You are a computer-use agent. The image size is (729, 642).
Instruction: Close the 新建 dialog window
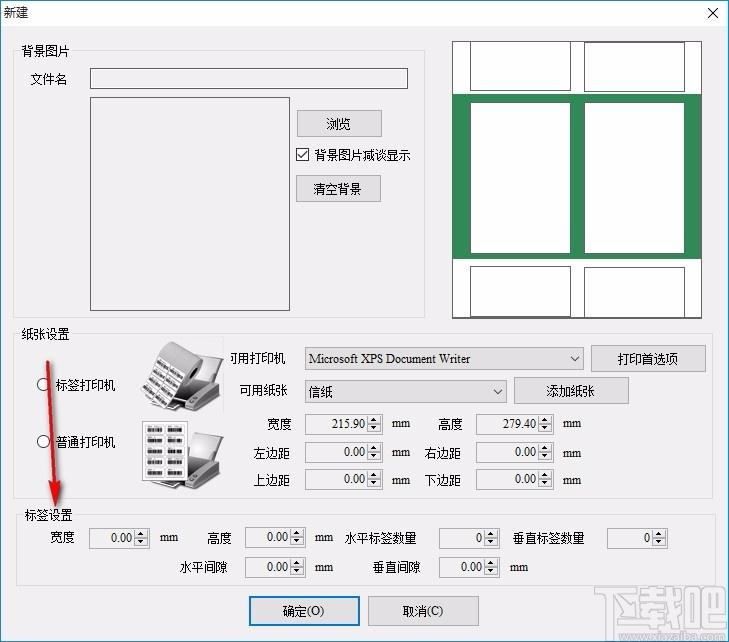point(713,13)
